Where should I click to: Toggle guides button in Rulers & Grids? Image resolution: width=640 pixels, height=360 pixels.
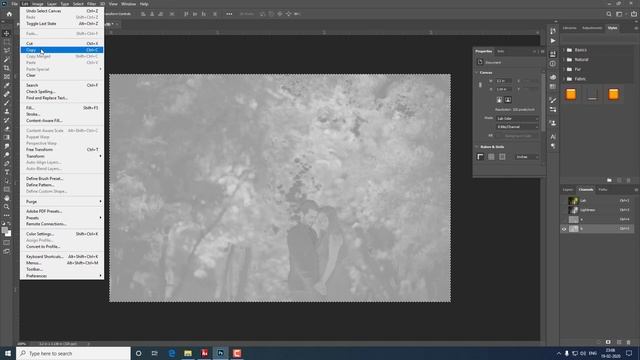(502, 157)
